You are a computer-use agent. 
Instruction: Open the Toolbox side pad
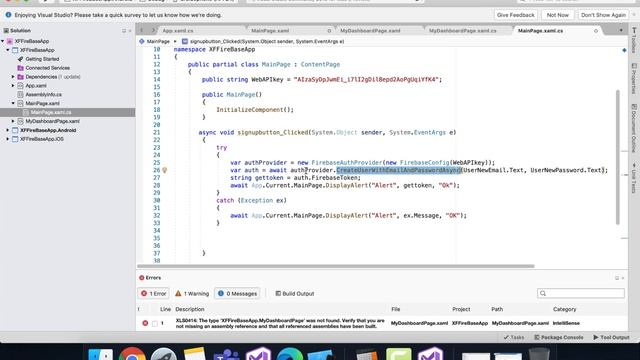point(634,40)
